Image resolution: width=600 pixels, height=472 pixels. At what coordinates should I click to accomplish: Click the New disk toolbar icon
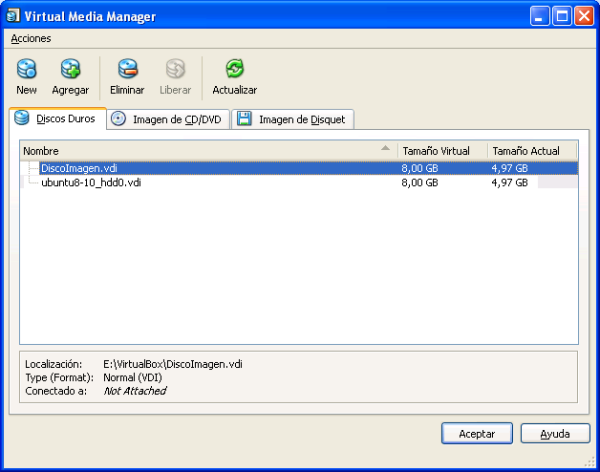click(27, 69)
